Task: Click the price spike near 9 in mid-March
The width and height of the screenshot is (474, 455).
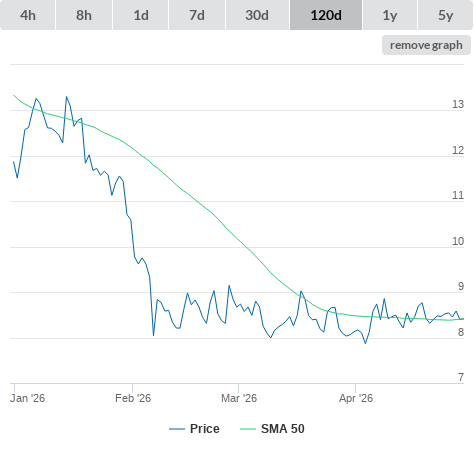Action: (x=301, y=291)
